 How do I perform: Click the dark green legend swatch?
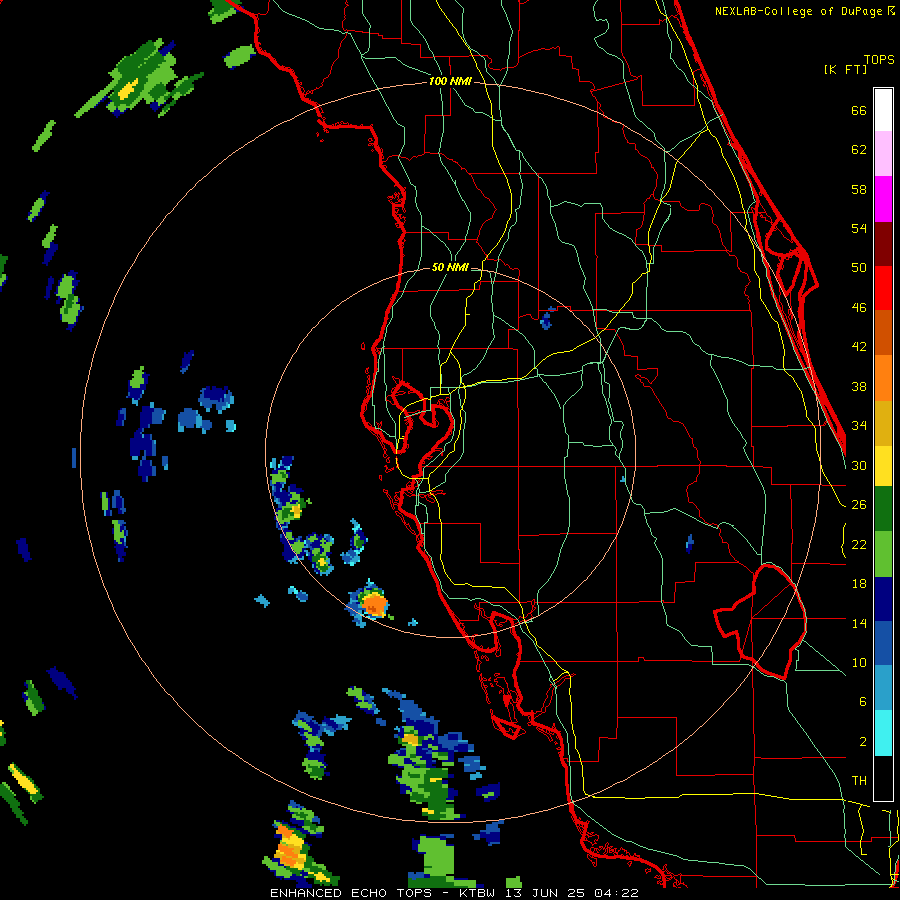point(883,509)
